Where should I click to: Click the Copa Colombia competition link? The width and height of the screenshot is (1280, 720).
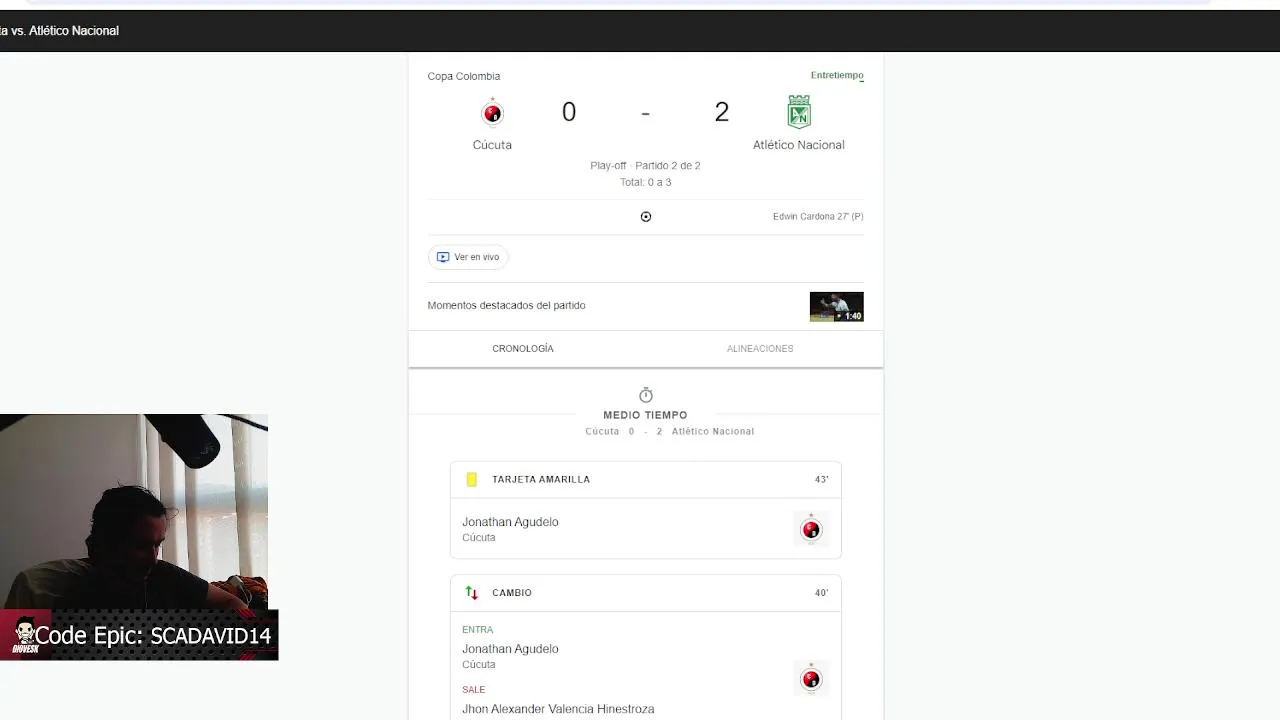tap(464, 76)
